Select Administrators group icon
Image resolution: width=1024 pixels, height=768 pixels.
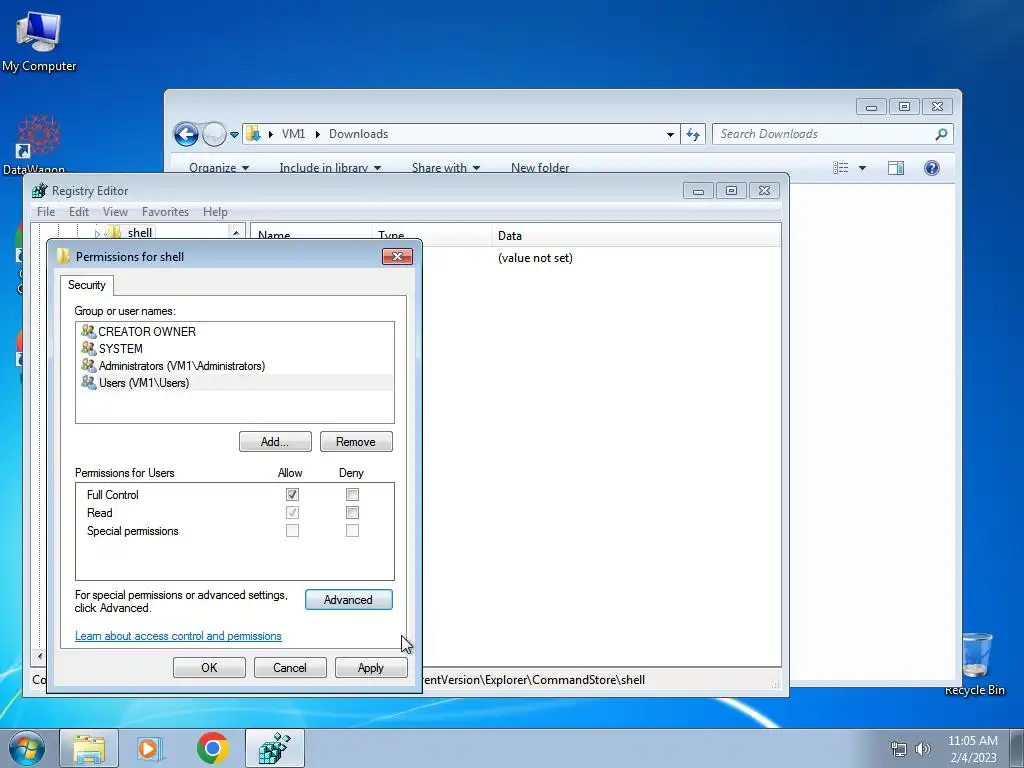(88, 365)
